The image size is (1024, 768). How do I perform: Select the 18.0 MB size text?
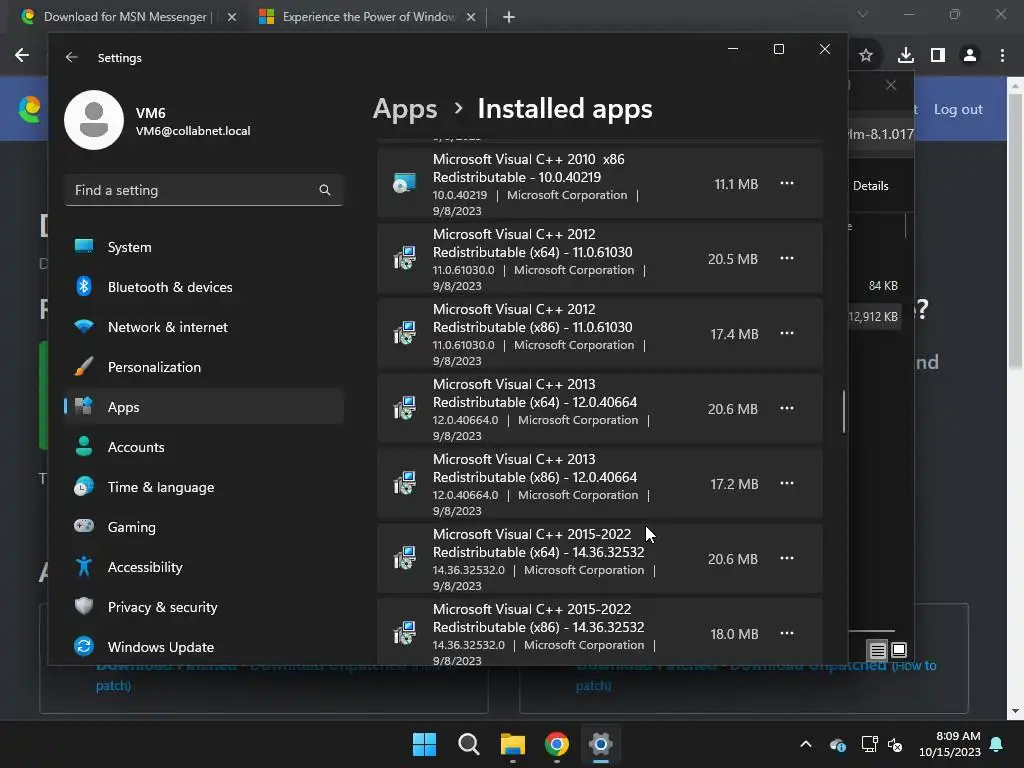pyautogui.click(x=734, y=634)
